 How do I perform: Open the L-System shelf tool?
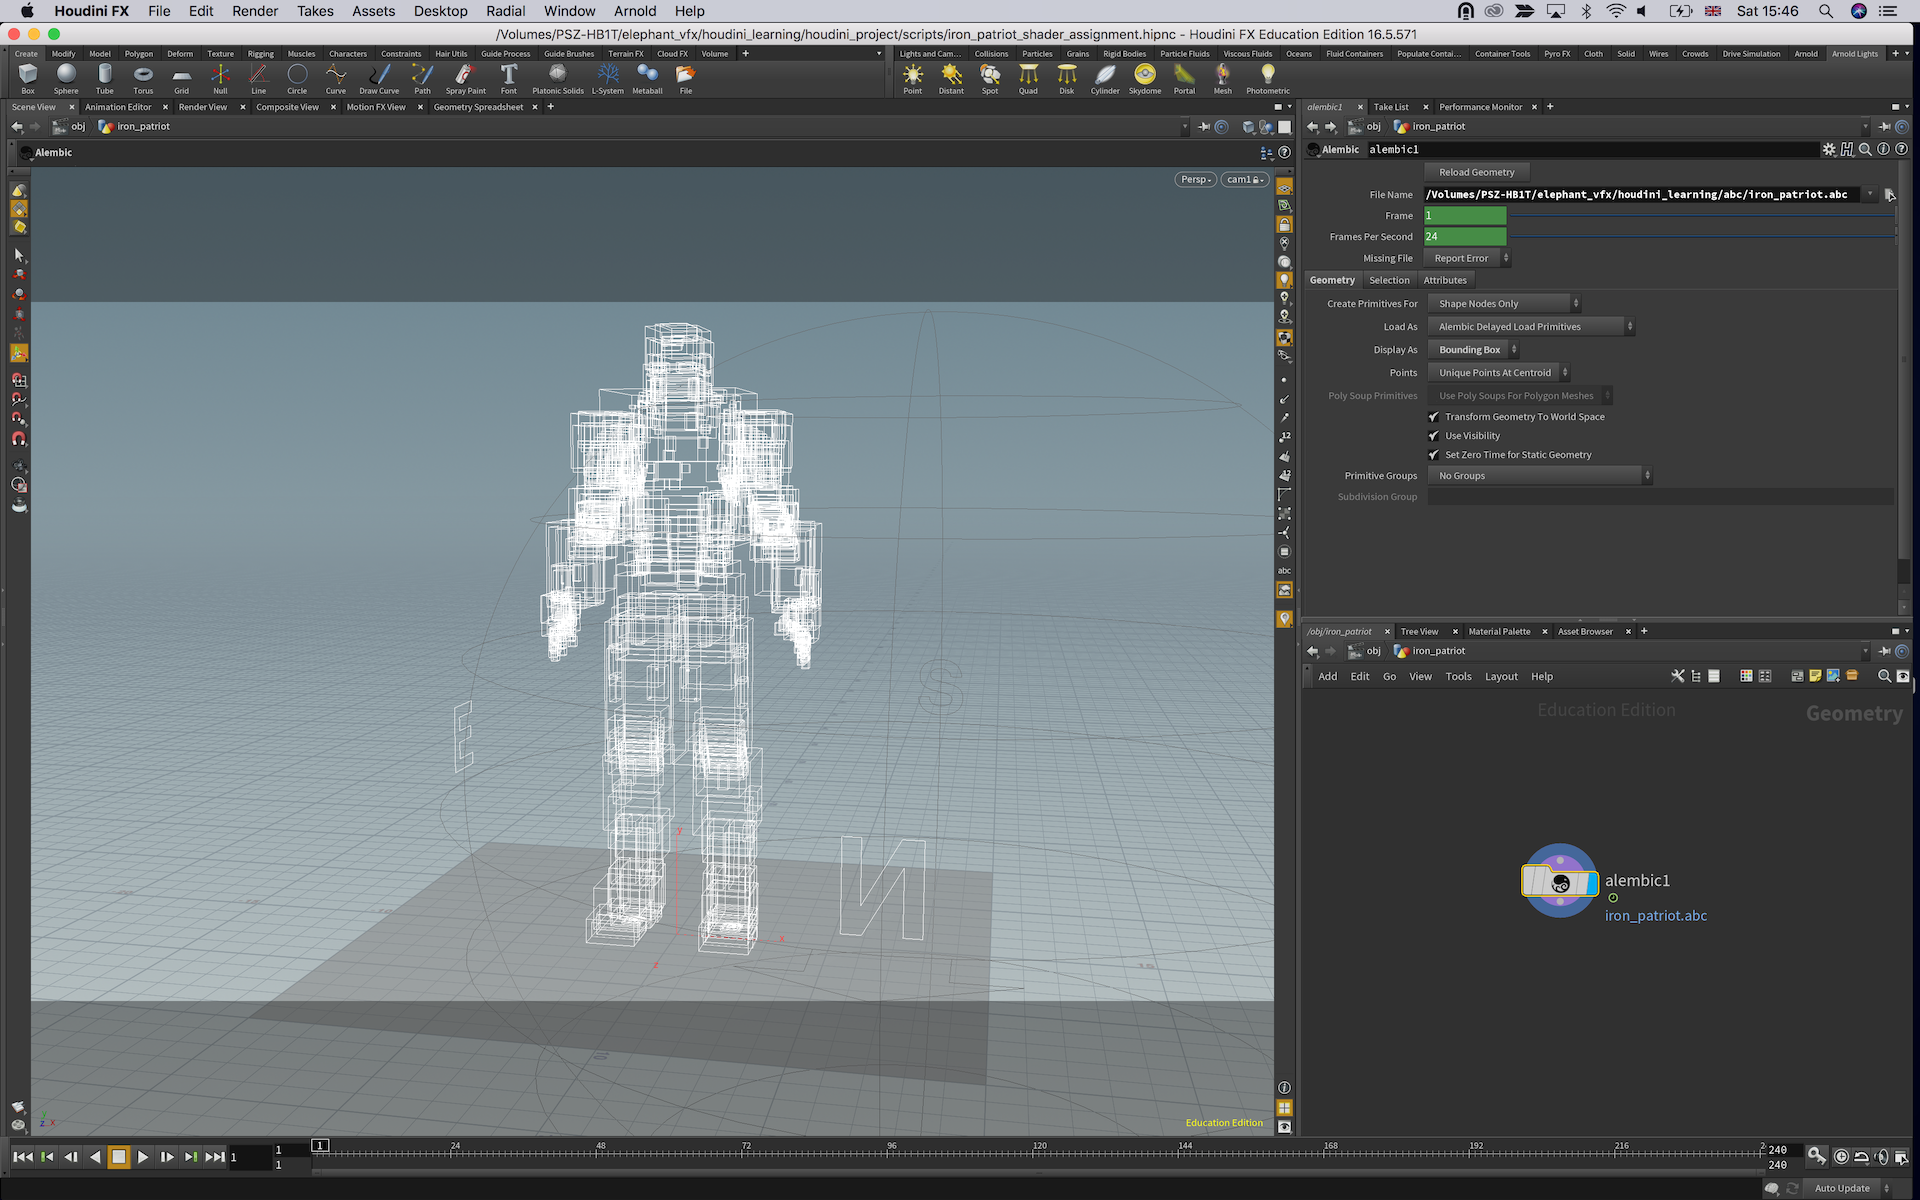(x=607, y=78)
